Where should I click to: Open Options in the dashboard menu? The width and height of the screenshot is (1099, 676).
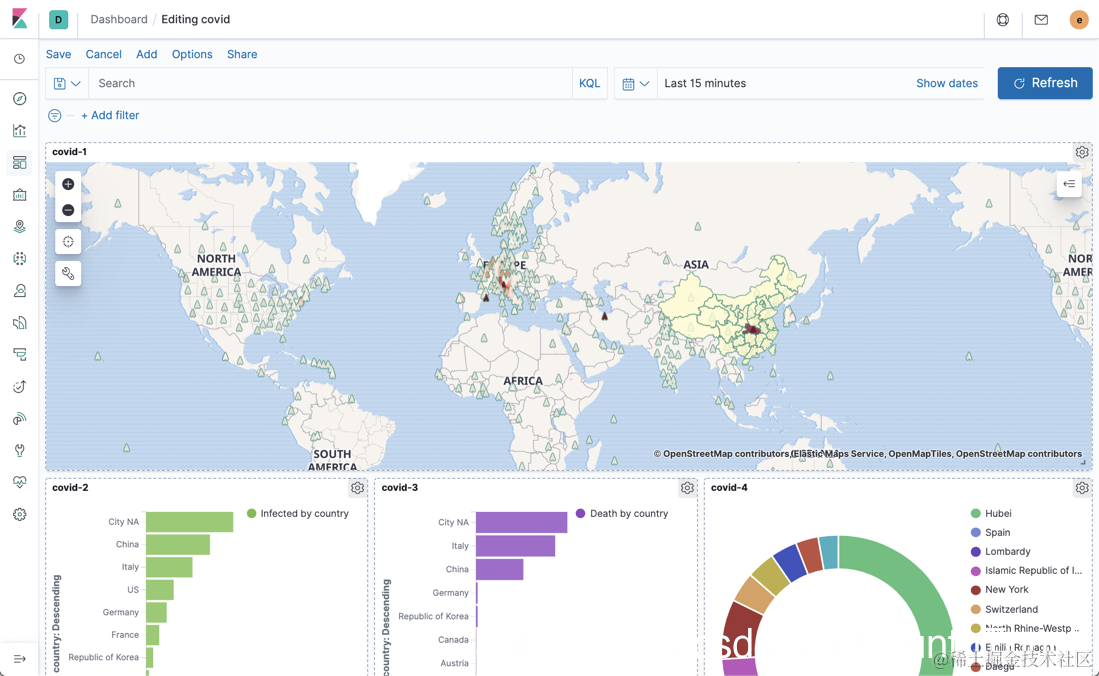coord(192,54)
